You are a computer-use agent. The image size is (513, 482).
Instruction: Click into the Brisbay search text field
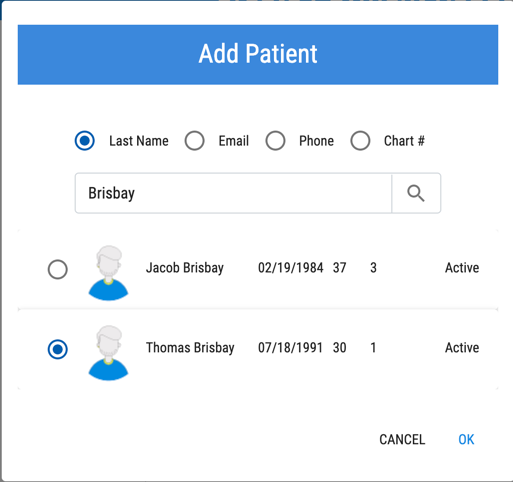click(x=233, y=193)
